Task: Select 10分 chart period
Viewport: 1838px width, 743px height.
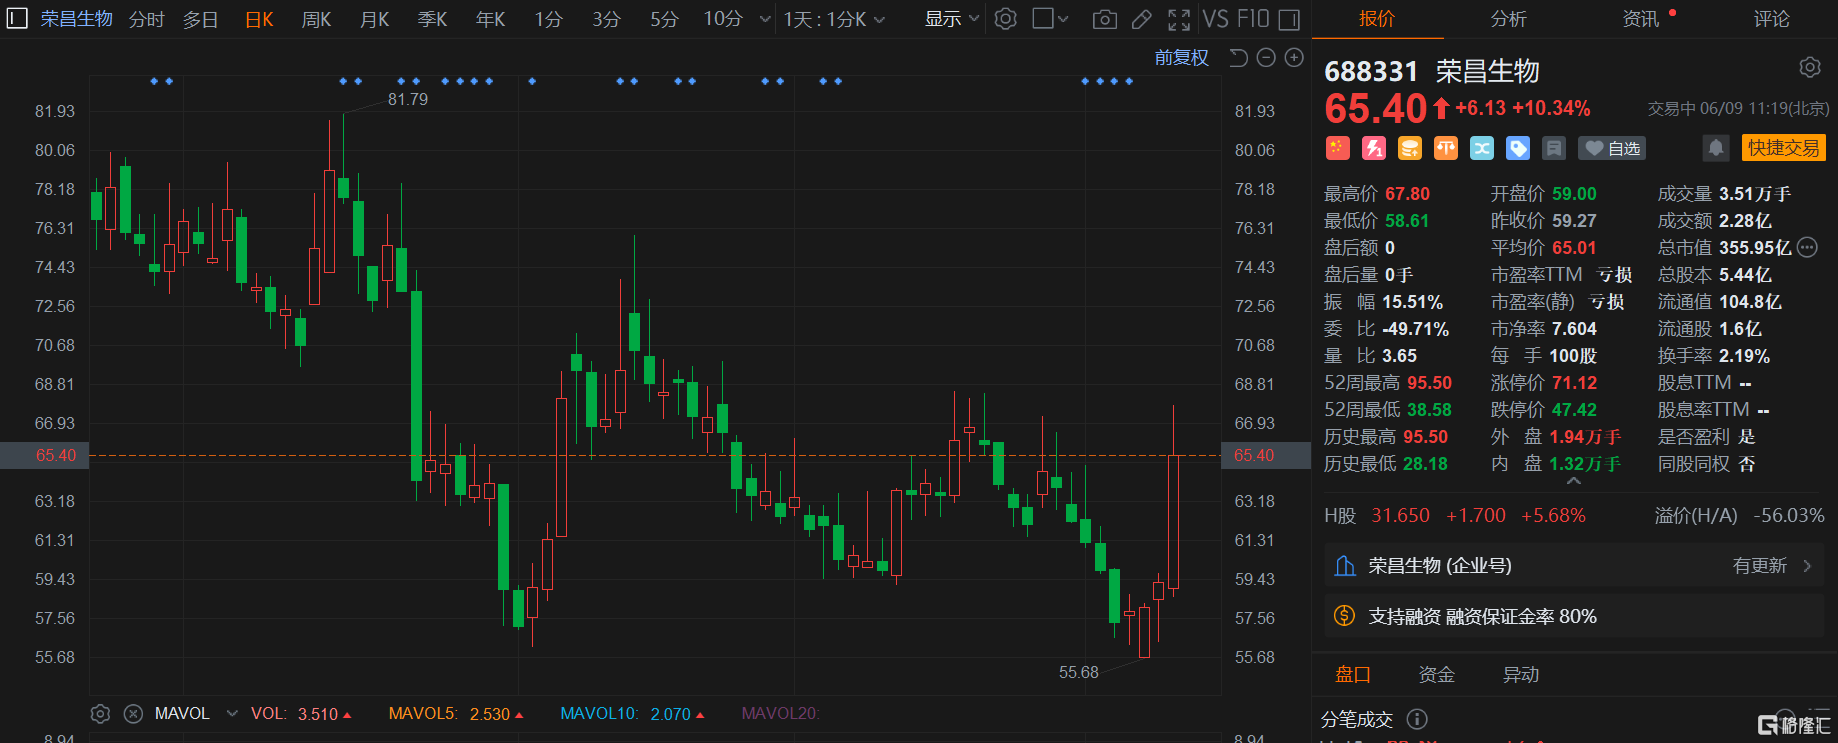Action: click(x=723, y=19)
